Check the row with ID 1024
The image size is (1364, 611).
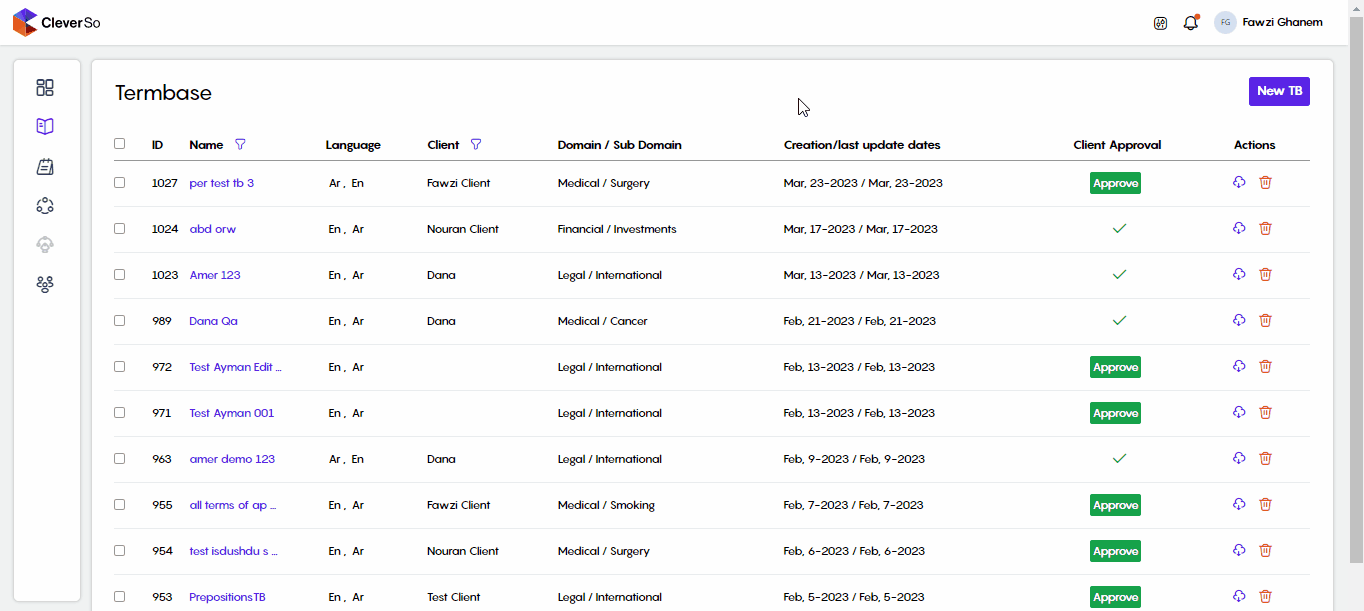click(120, 229)
